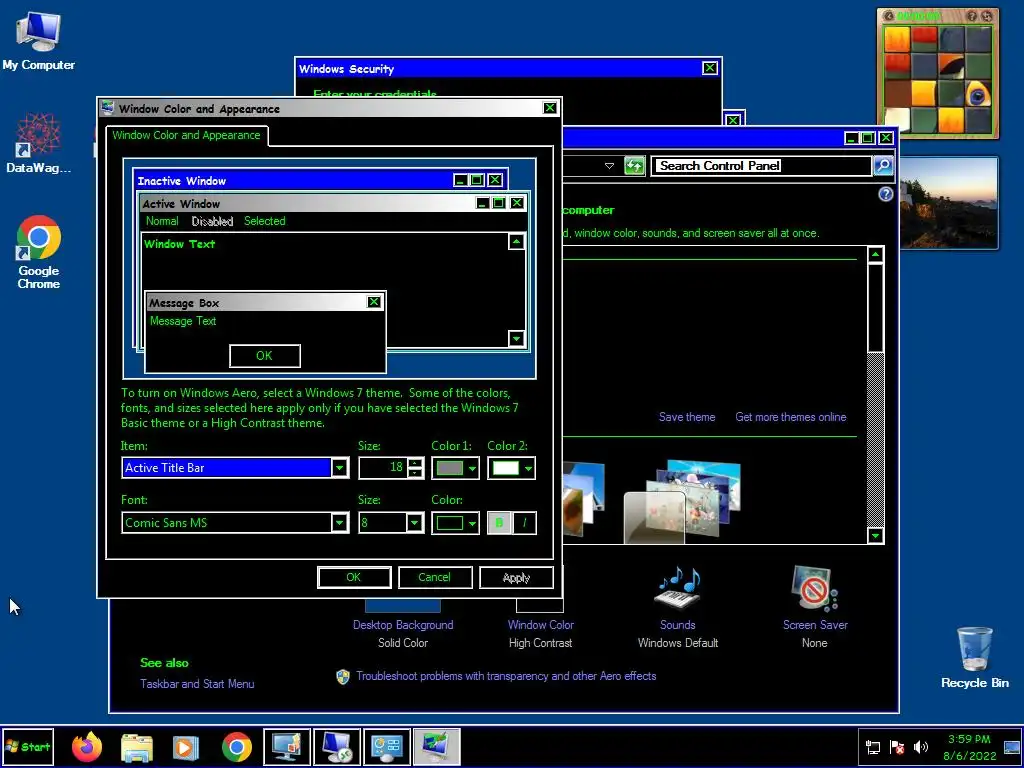Open the font Size dropdown showing 8
1024x768 pixels.
415,522
